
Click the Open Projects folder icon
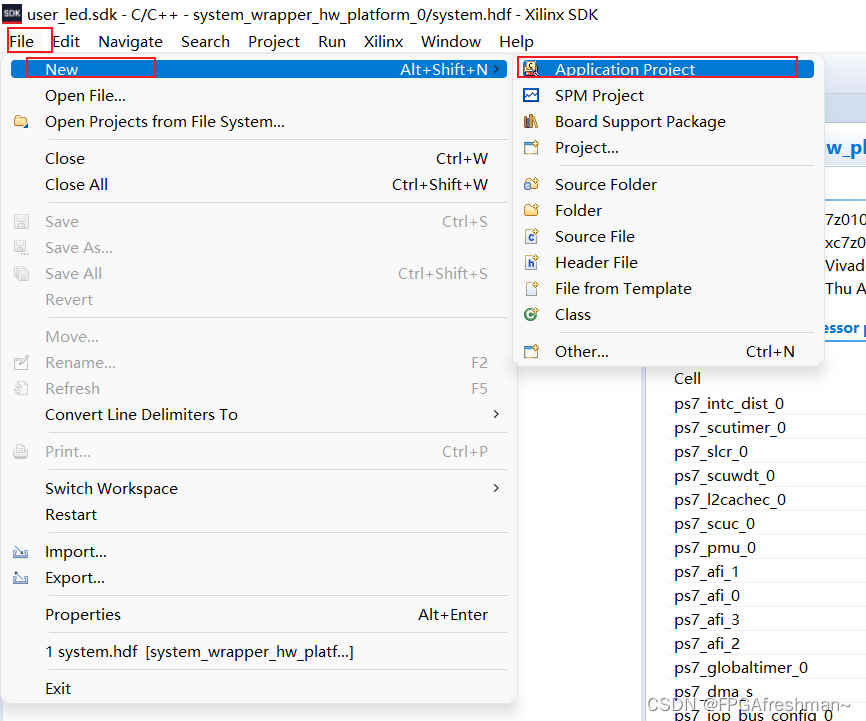coord(21,122)
